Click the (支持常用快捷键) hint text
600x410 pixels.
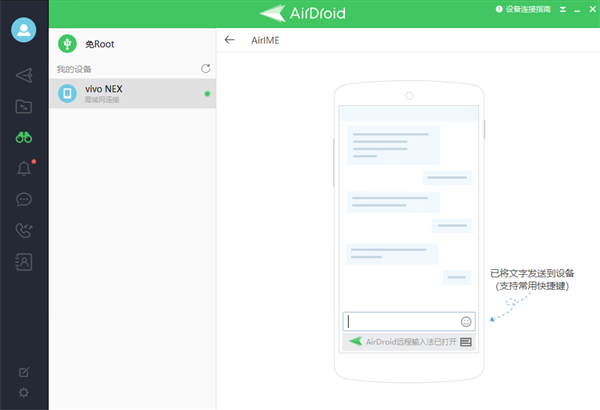532,286
